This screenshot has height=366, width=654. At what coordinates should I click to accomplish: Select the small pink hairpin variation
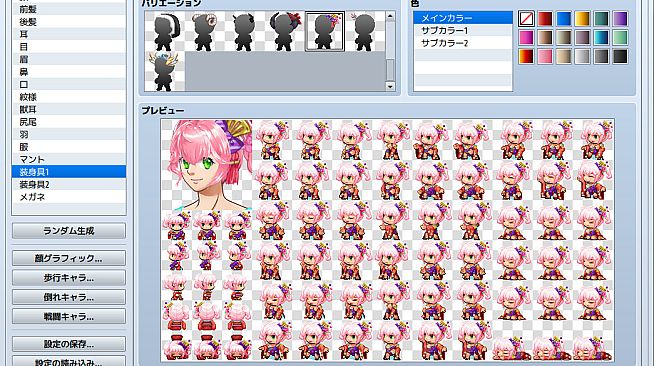pos(365,31)
